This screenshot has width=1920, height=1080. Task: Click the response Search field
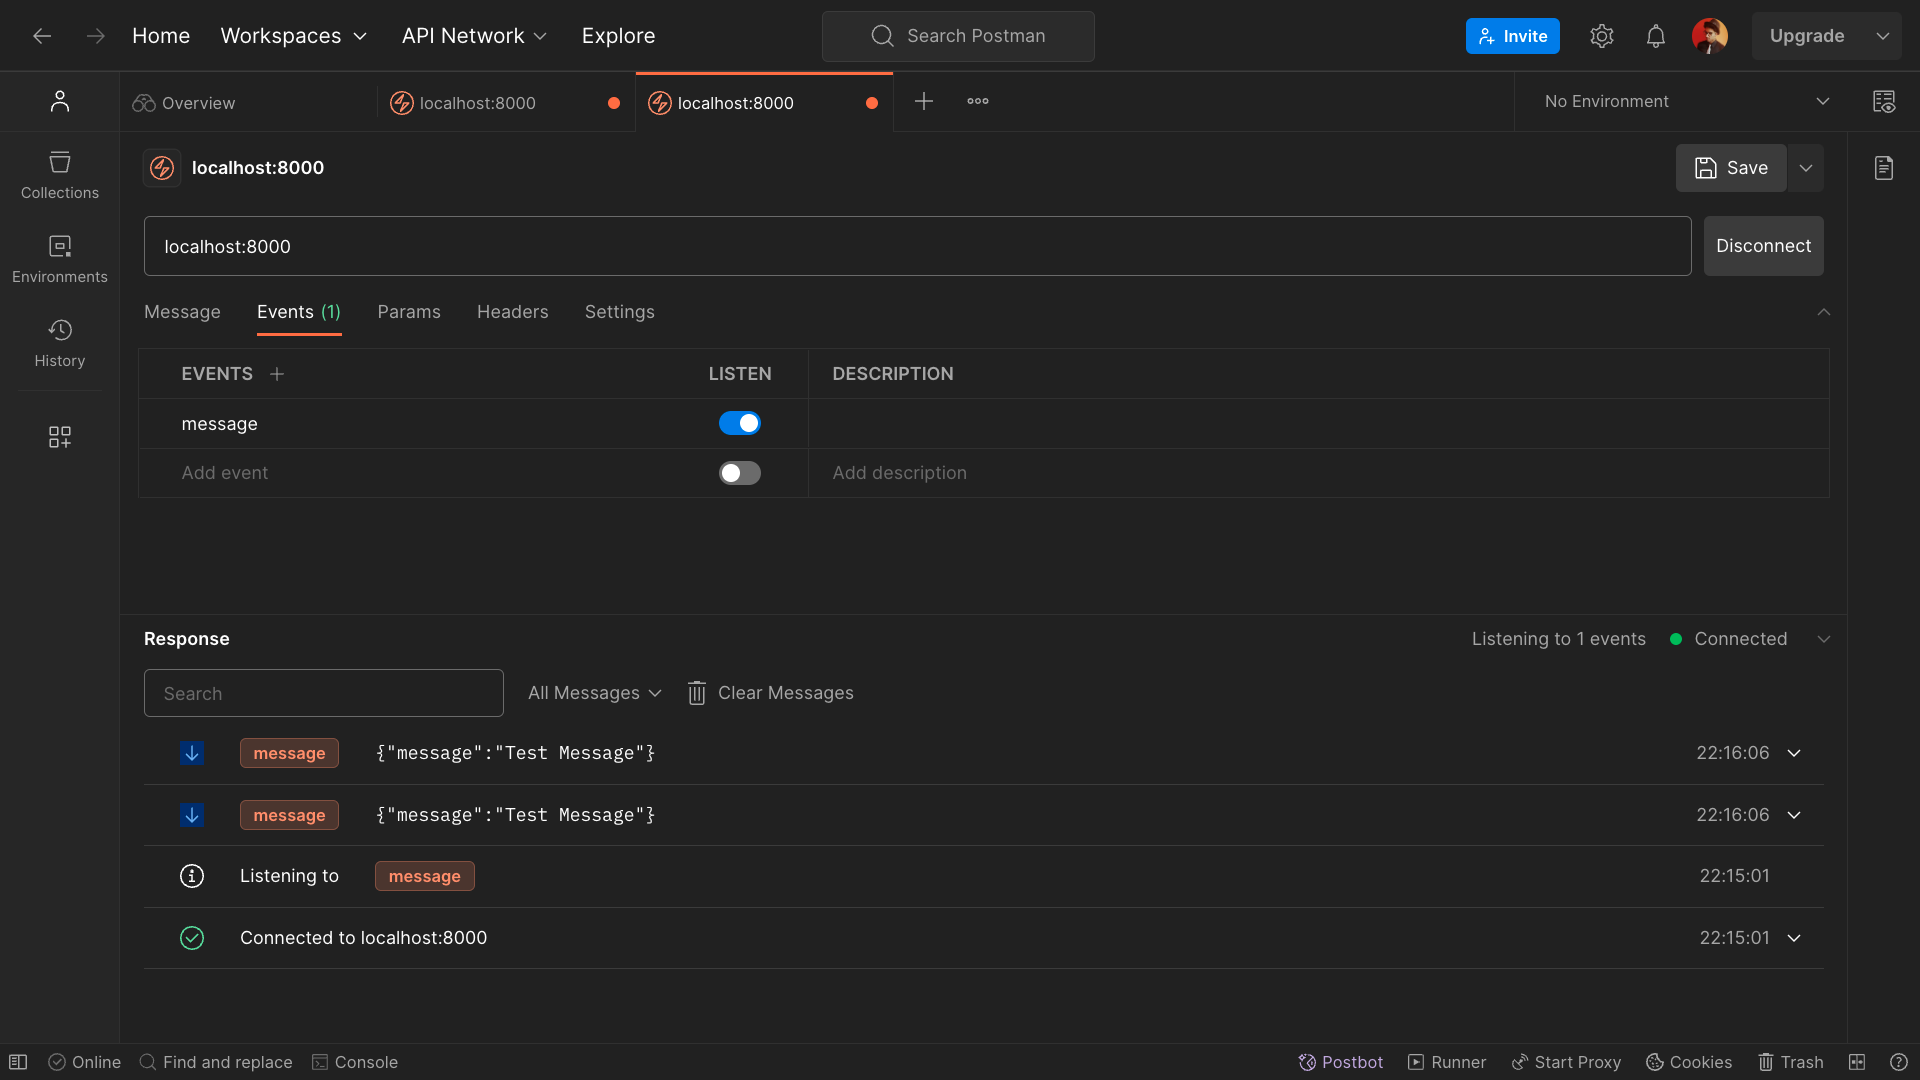pos(324,693)
